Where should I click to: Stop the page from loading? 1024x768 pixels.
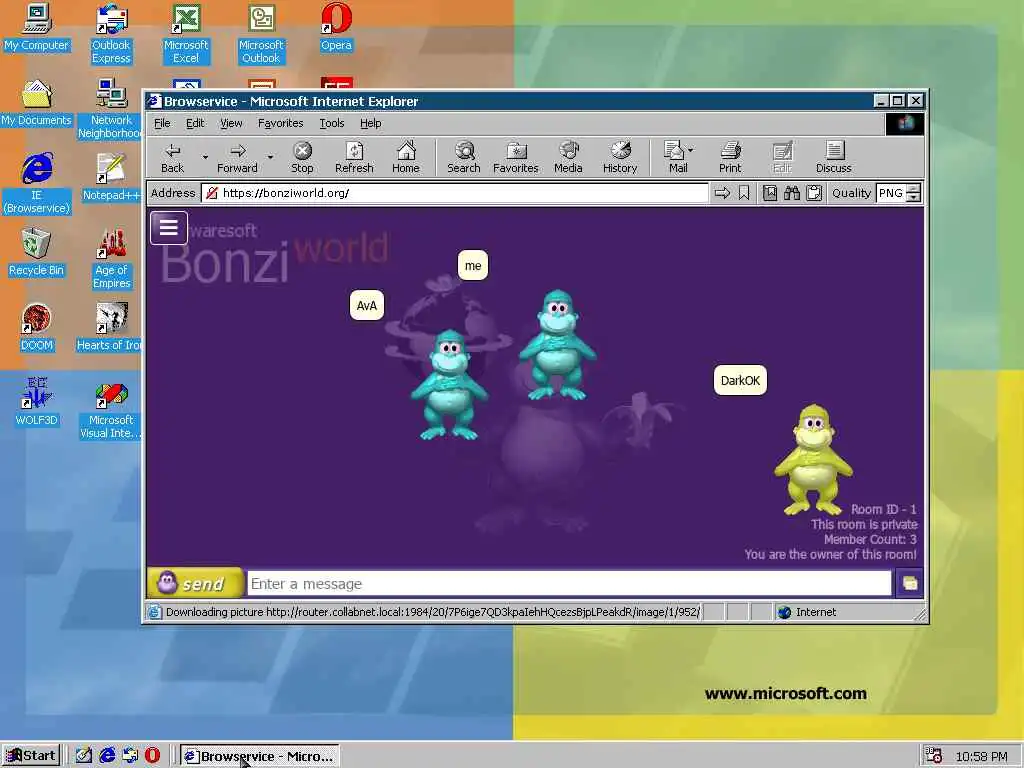click(x=302, y=157)
